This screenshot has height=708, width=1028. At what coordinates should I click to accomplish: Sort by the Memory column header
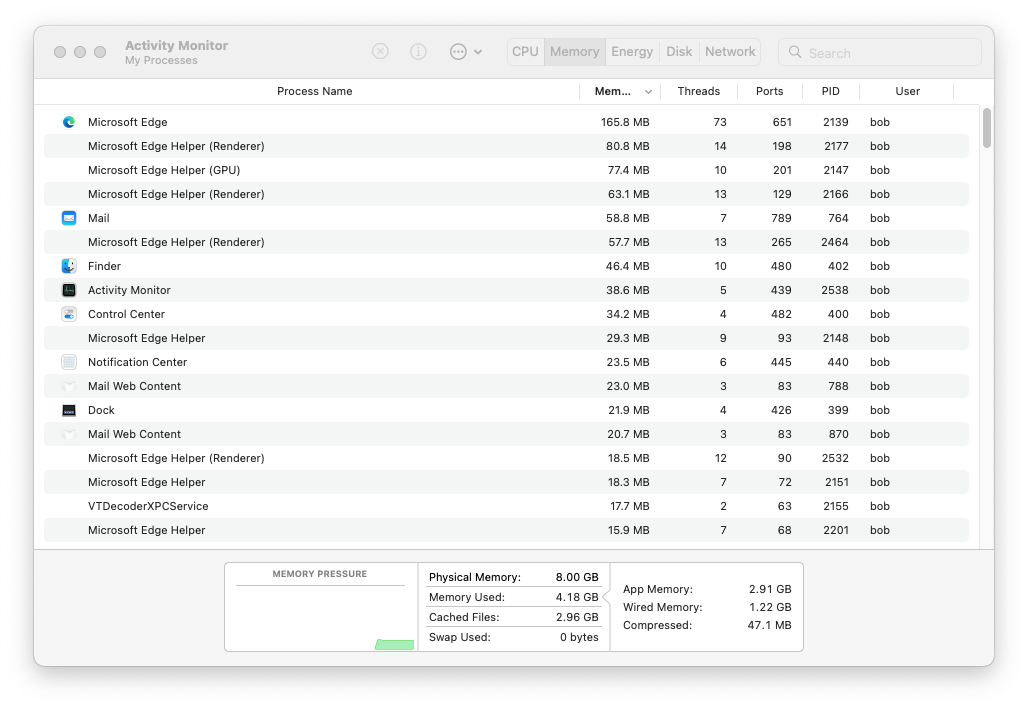click(612, 91)
